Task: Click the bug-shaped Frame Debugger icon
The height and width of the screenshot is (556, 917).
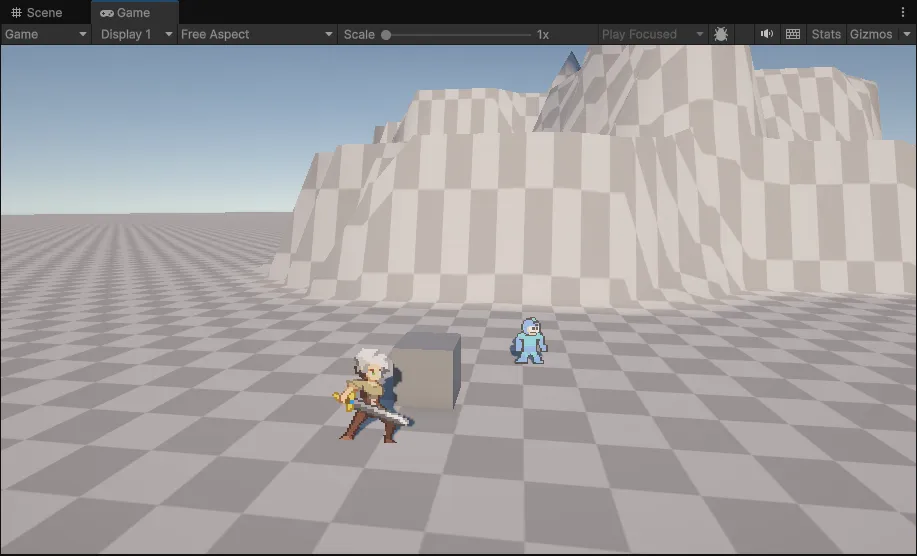Action: (721, 34)
